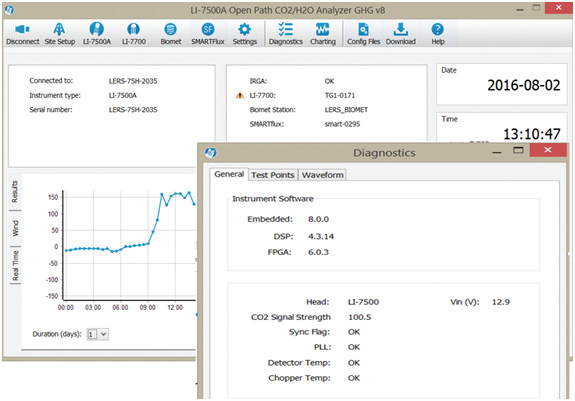Image resolution: width=575 pixels, height=401 pixels.
Task: Click Connected to value LERS-75H-2035
Action: tap(133, 81)
